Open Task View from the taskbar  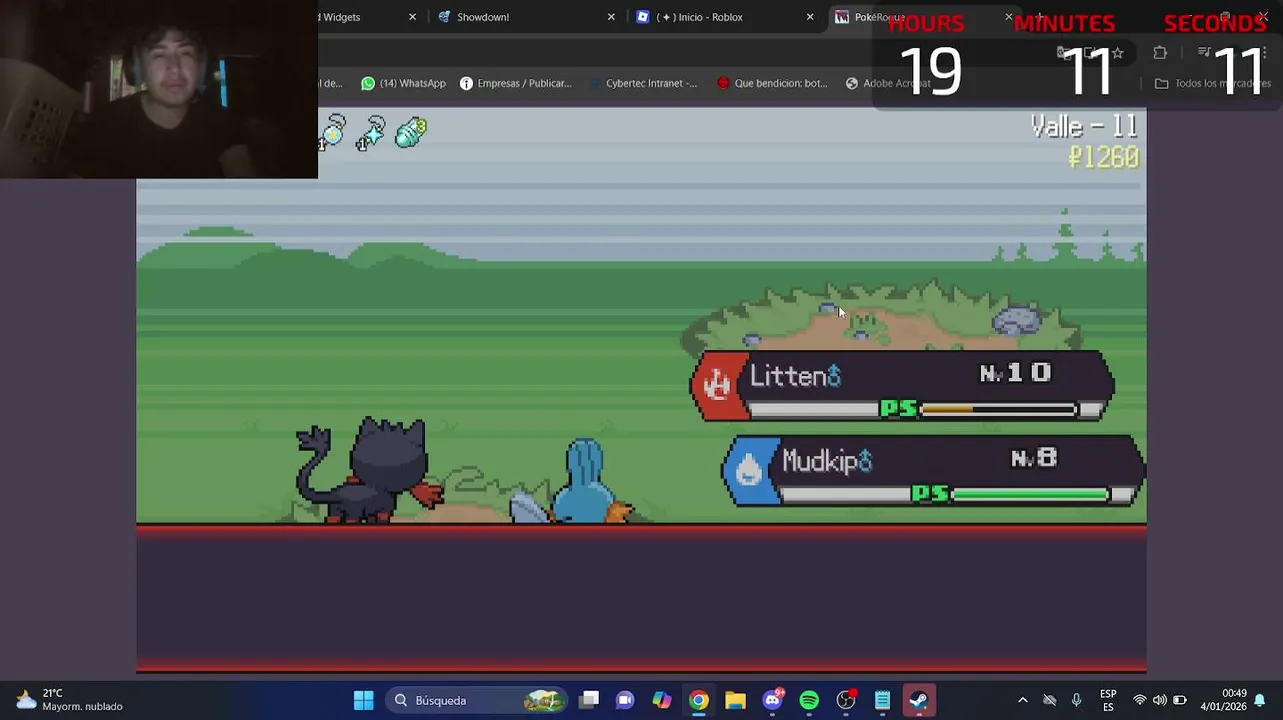(589, 700)
